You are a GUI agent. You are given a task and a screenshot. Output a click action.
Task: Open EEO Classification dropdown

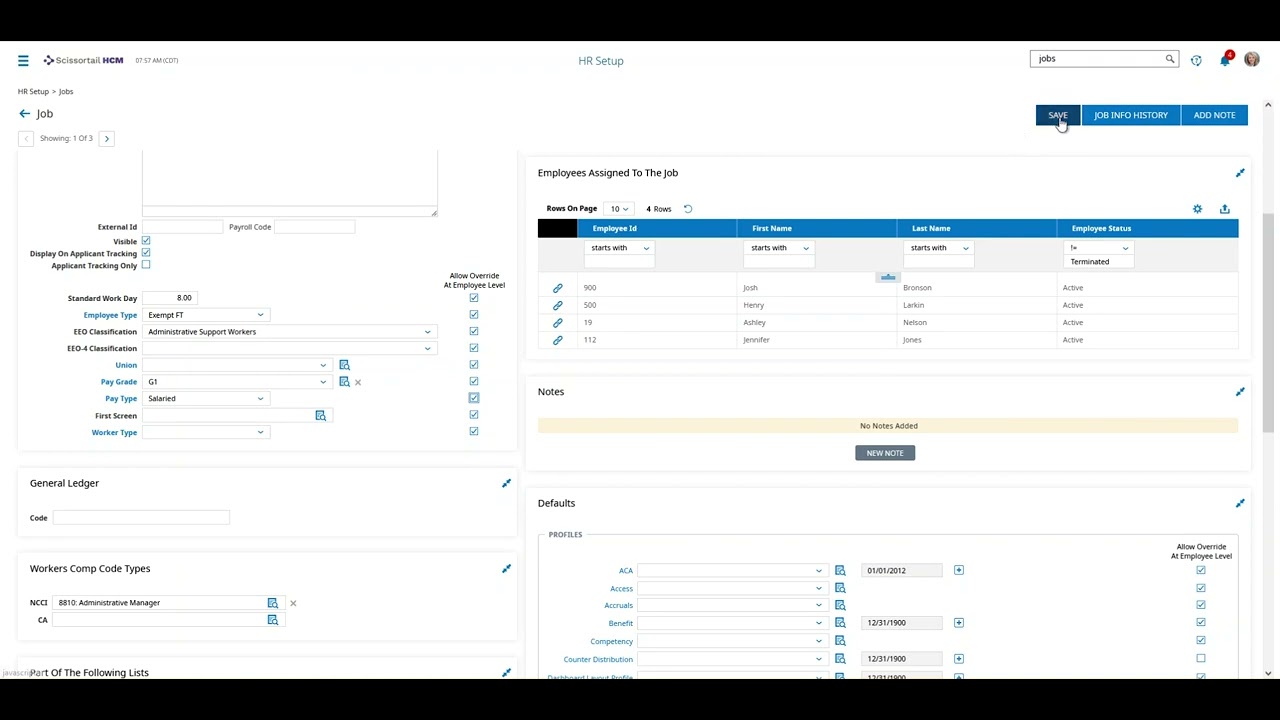click(289, 332)
